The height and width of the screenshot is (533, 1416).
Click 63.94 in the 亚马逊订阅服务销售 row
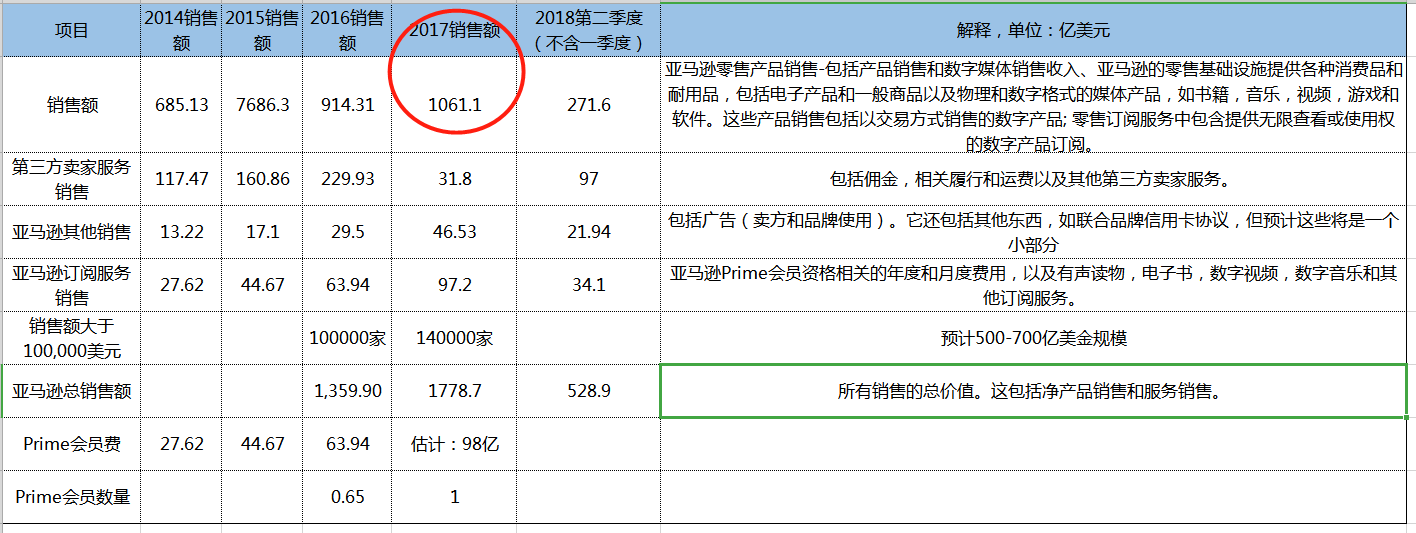point(347,285)
